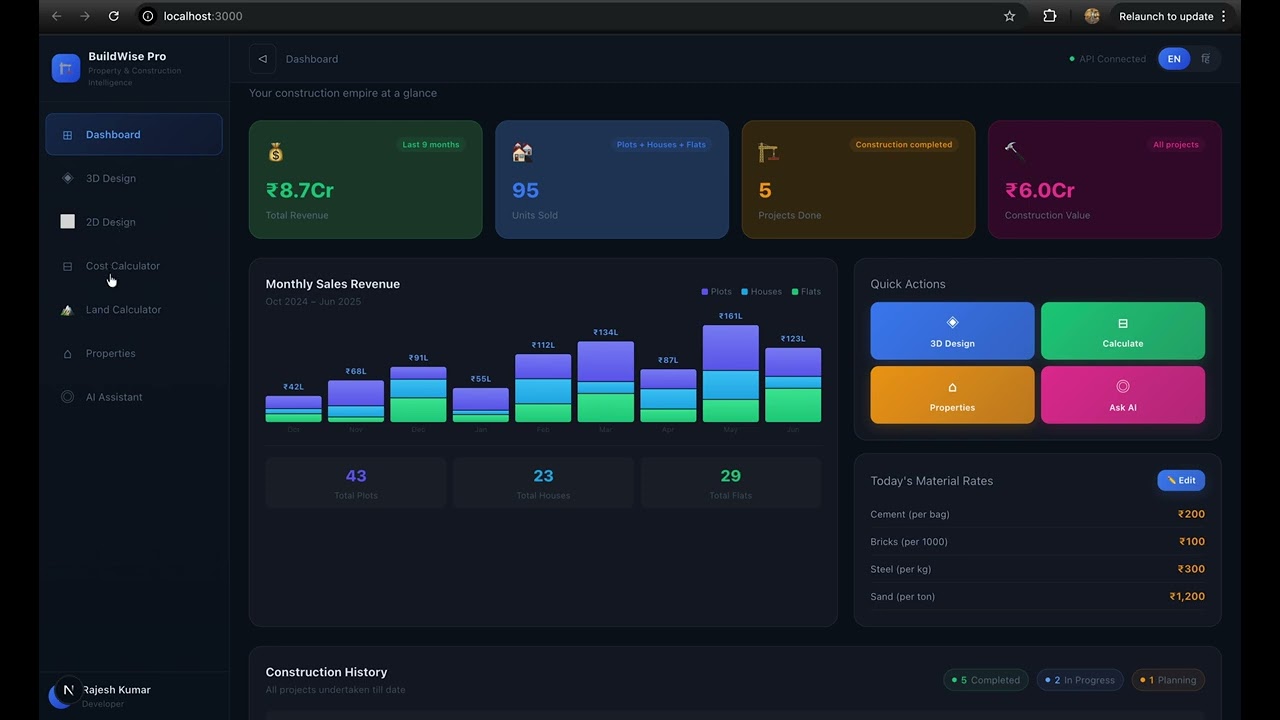Screen dimensions: 1280x720
Task: Click the Properties house icon in sidebar
Action: coord(67,354)
